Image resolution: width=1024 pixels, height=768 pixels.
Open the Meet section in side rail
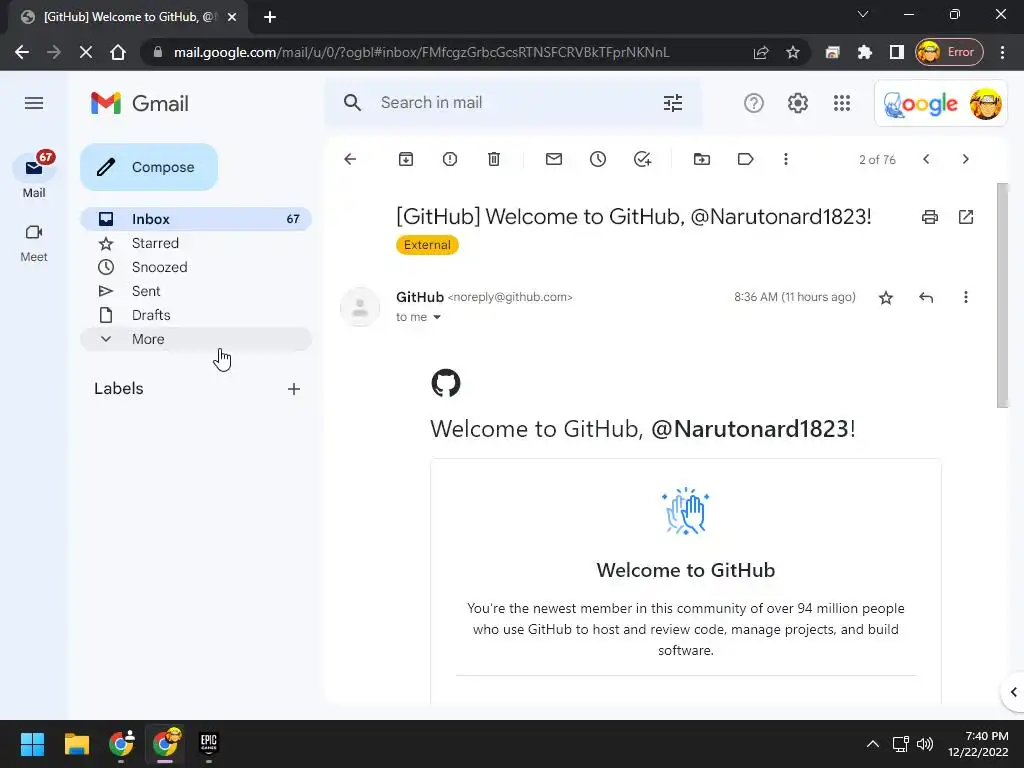click(34, 243)
